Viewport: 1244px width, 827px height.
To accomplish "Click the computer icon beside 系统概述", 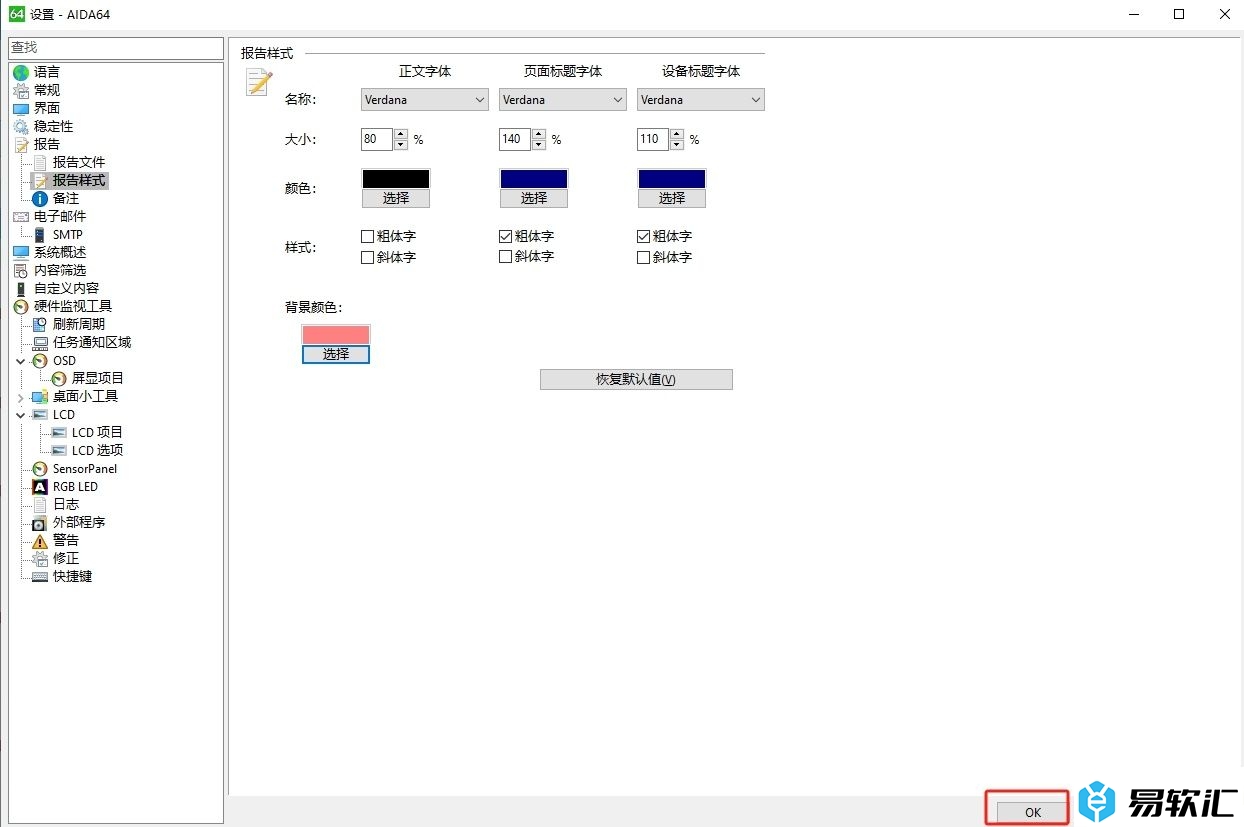I will [21, 252].
